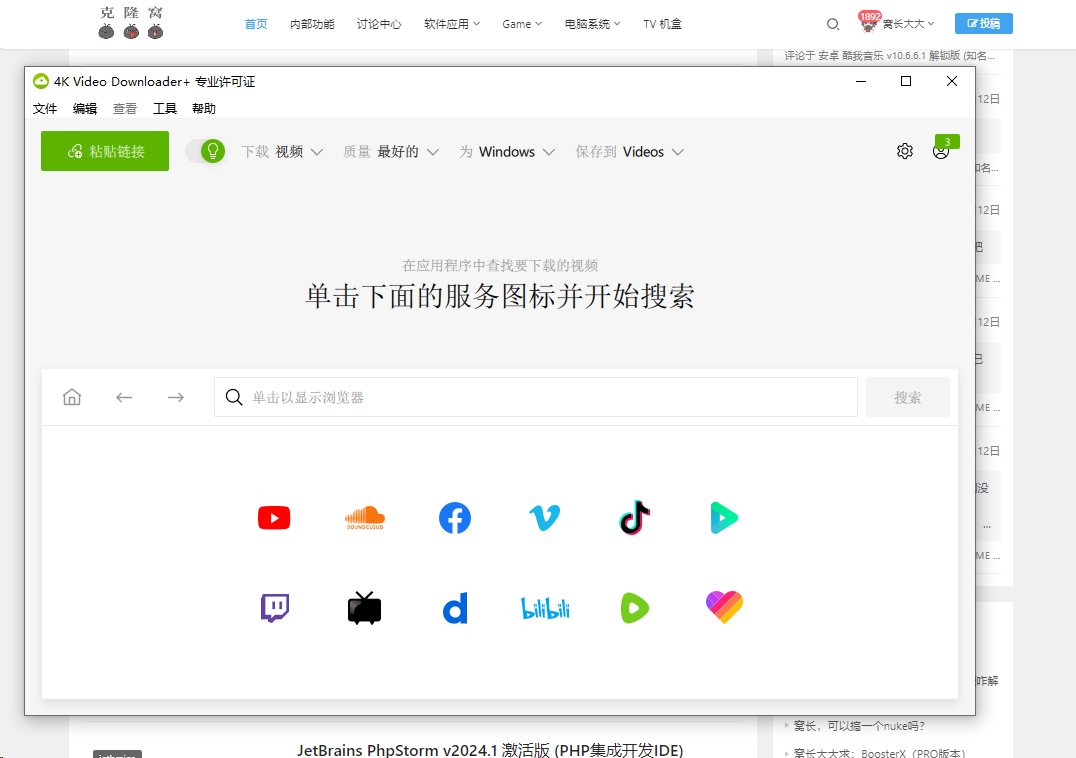Open 帮助 menu
The height and width of the screenshot is (758, 1076).
(x=204, y=108)
